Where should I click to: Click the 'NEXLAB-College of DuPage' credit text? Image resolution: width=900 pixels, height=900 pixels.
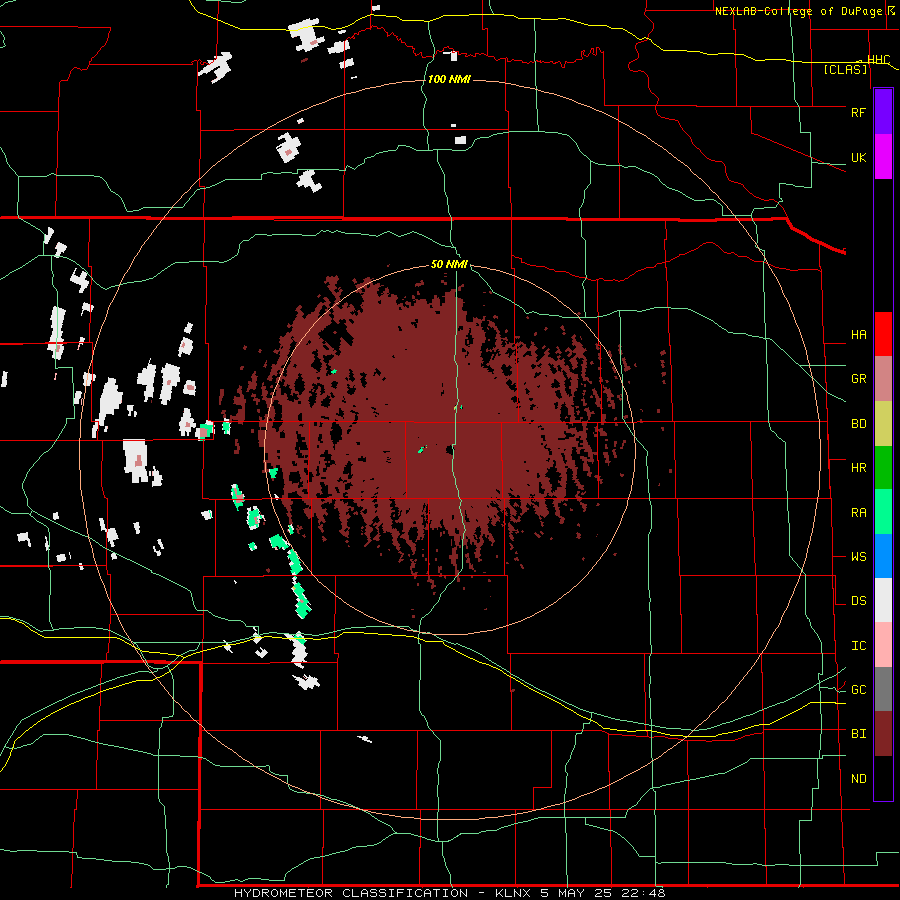798,11
